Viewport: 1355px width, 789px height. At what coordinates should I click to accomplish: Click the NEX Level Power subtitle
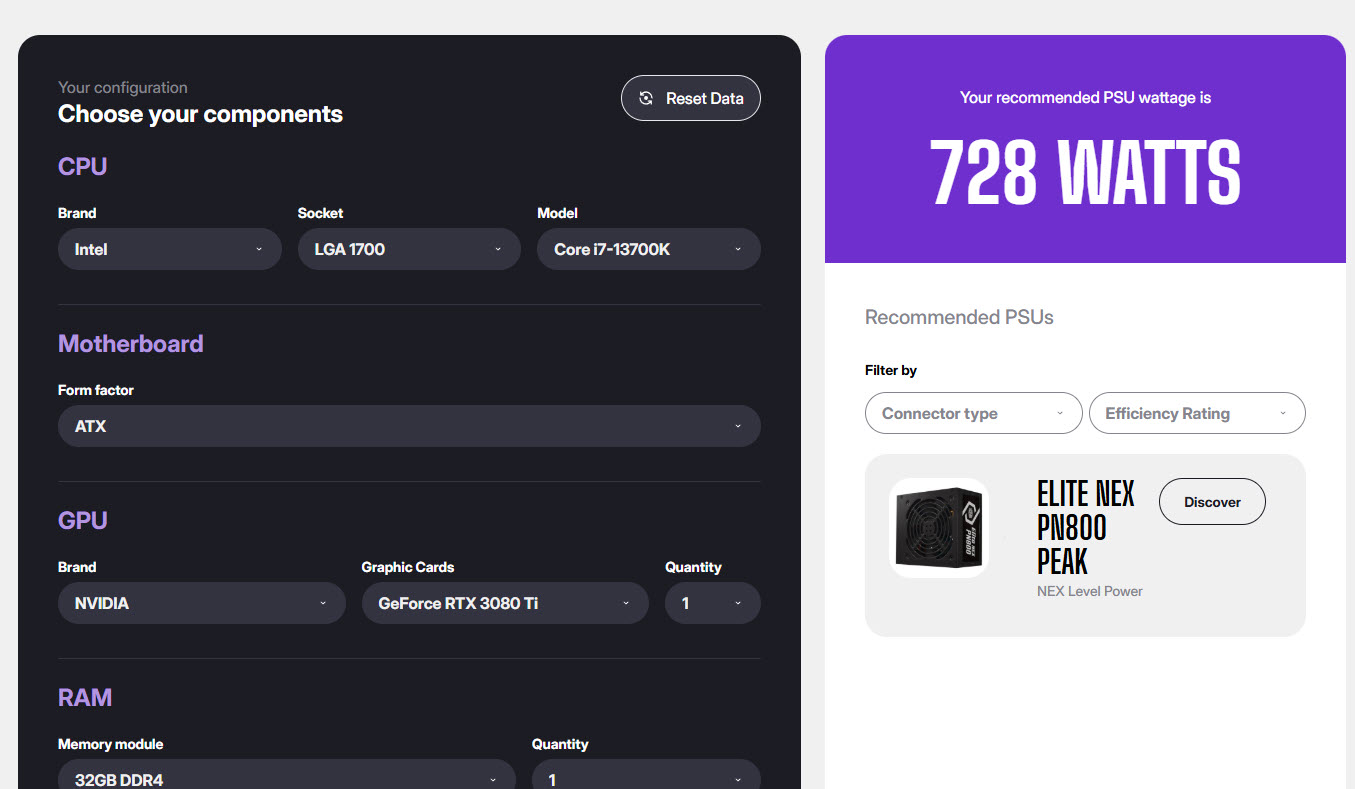click(x=1090, y=591)
